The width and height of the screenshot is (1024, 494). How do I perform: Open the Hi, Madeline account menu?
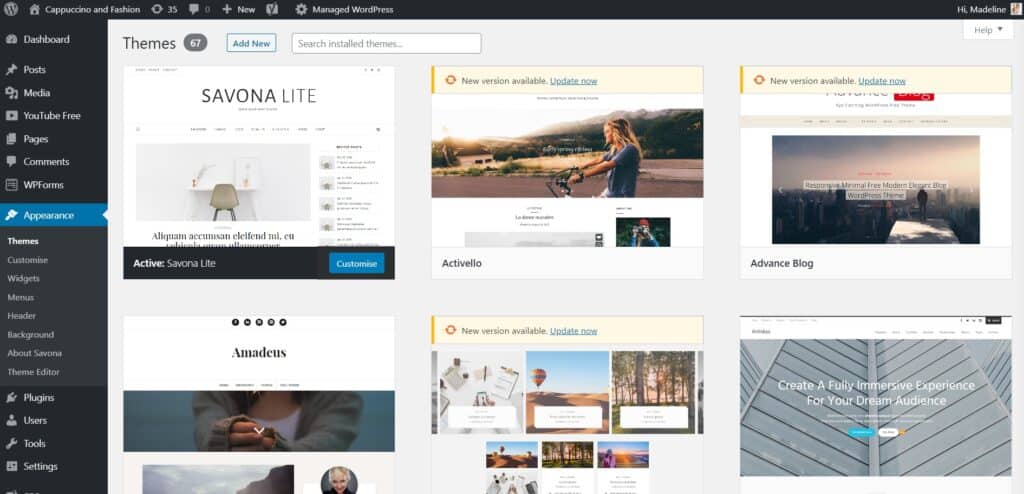tap(989, 9)
